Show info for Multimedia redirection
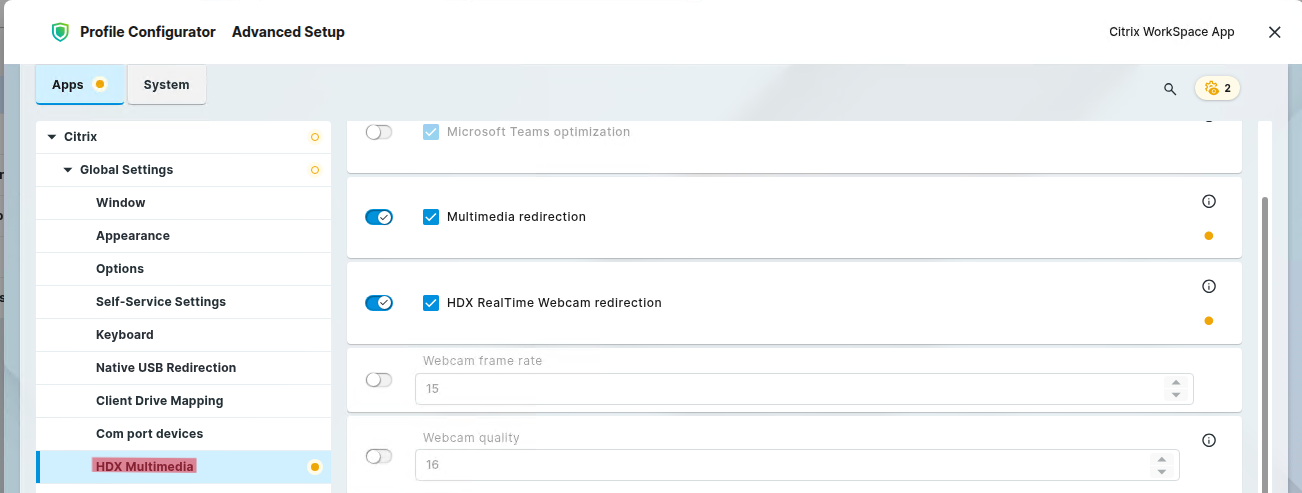The width and height of the screenshot is (1302, 493). point(1208,201)
